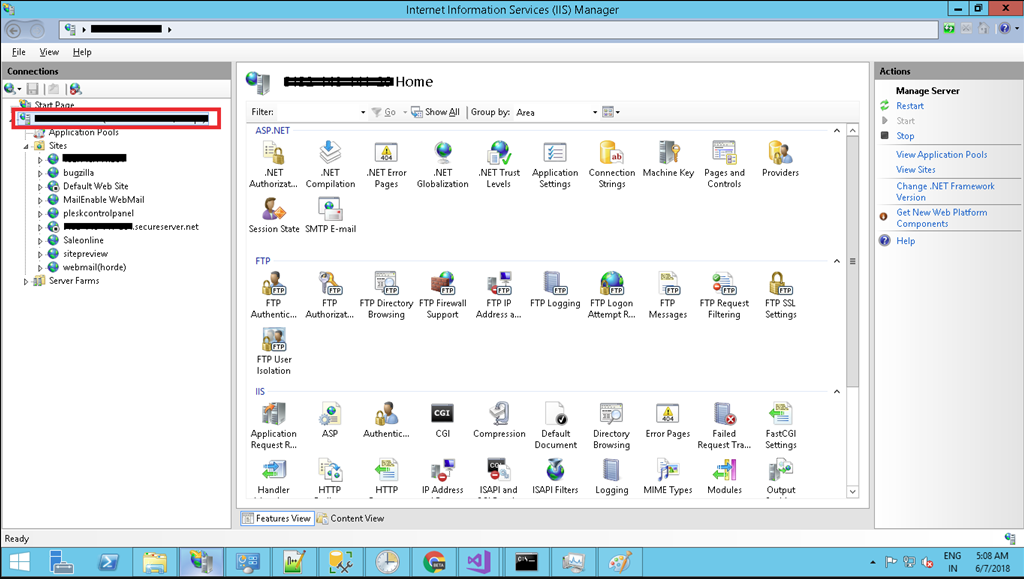
Task: Collapse the FTP group section
Action: 837,261
